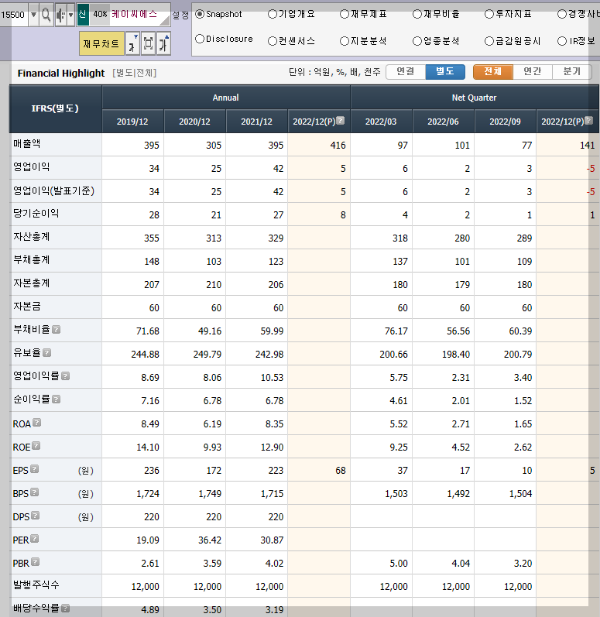Click the 매출액 row label

[x=27, y=144]
